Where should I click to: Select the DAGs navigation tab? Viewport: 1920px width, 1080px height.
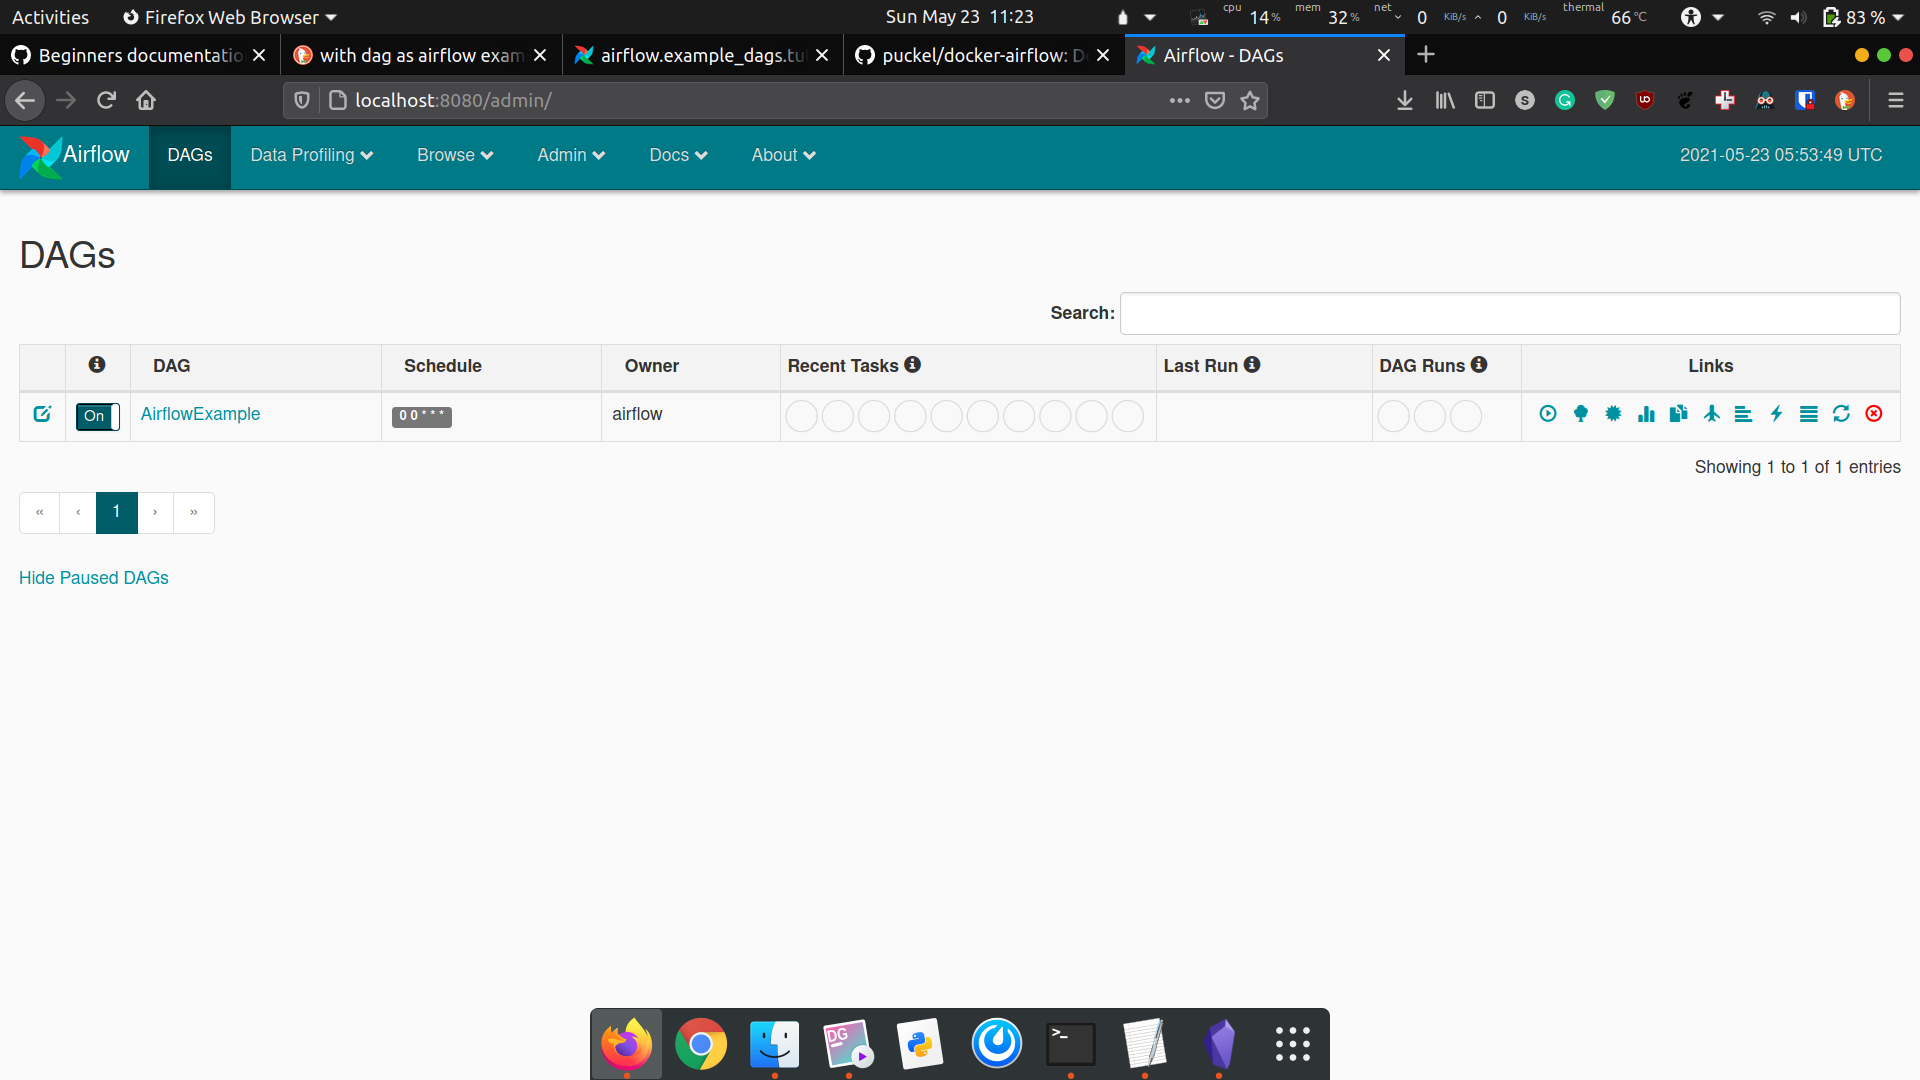coord(190,155)
